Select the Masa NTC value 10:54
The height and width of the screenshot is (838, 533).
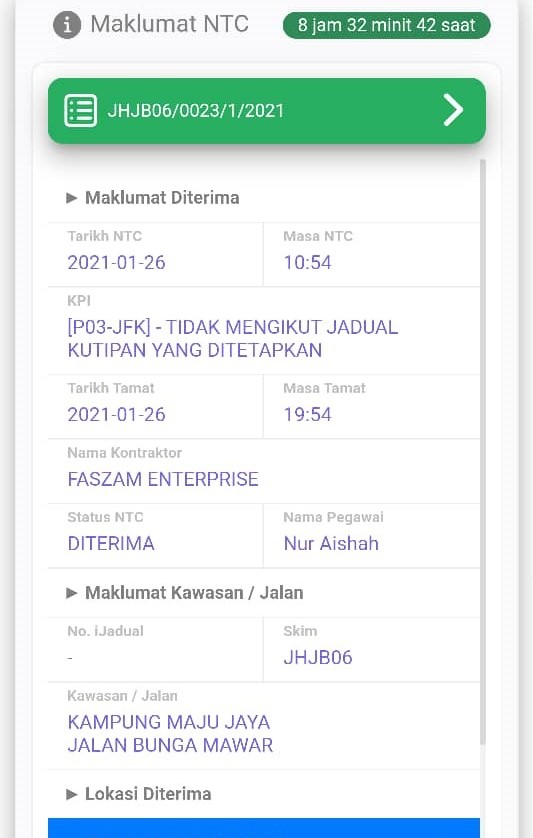(x=307, y=262)
